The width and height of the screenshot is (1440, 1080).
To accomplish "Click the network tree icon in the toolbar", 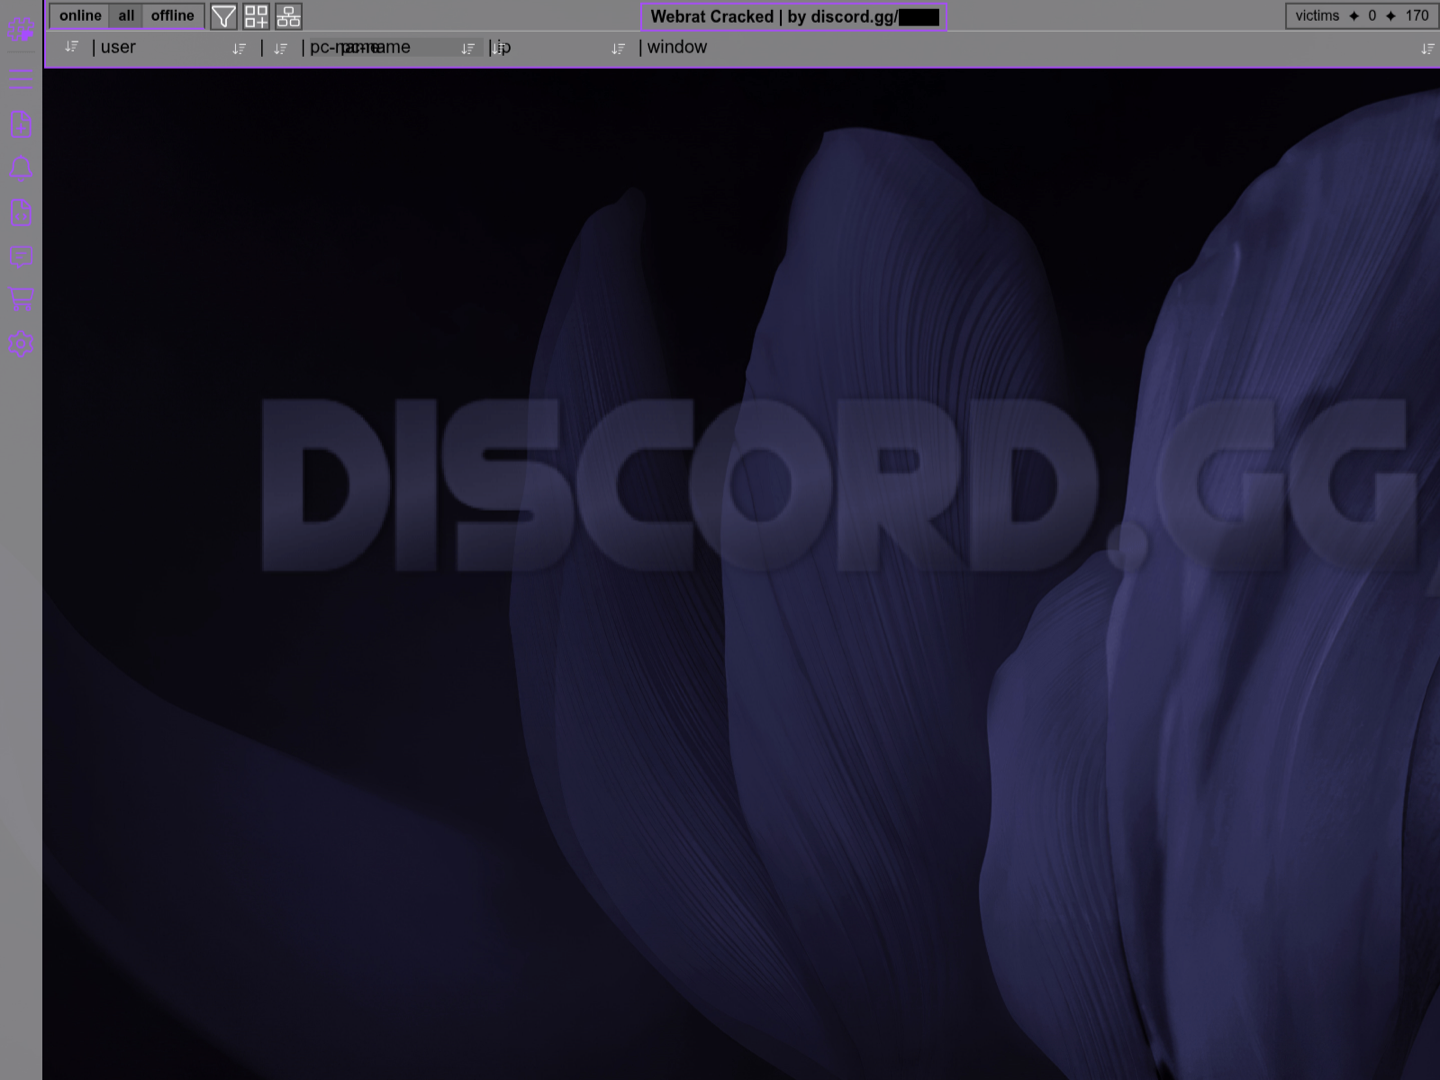I will (x=288, y=17).
